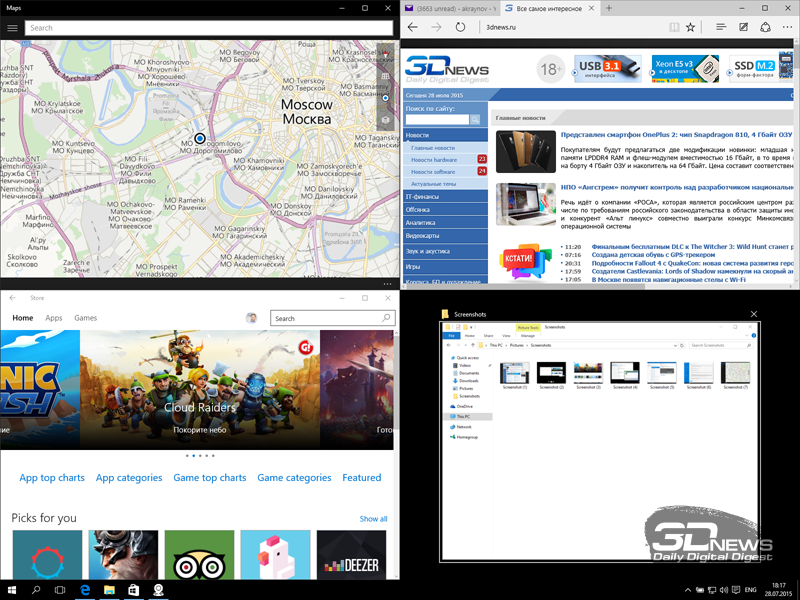
Task: Click the site search magnifier button
Action: click(475, 119)
